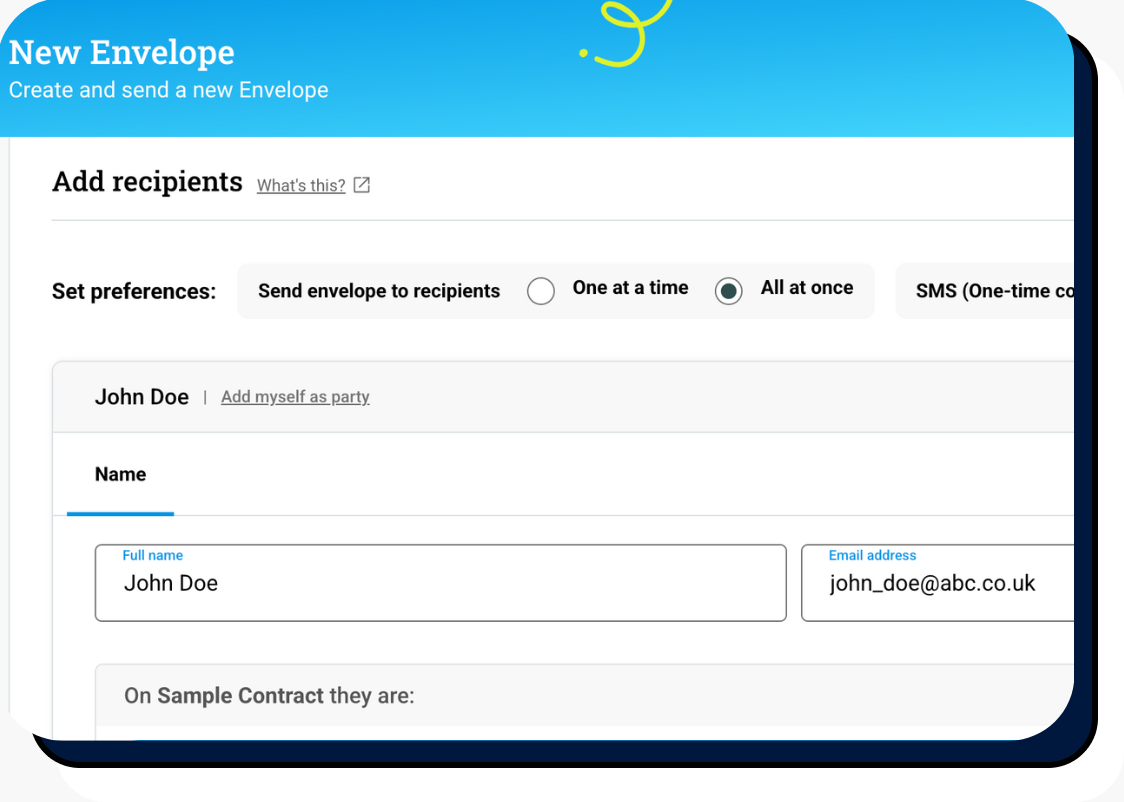Click the John Doe recipient header
Viewport: 1124px width, 802px height.
(142, 397)
